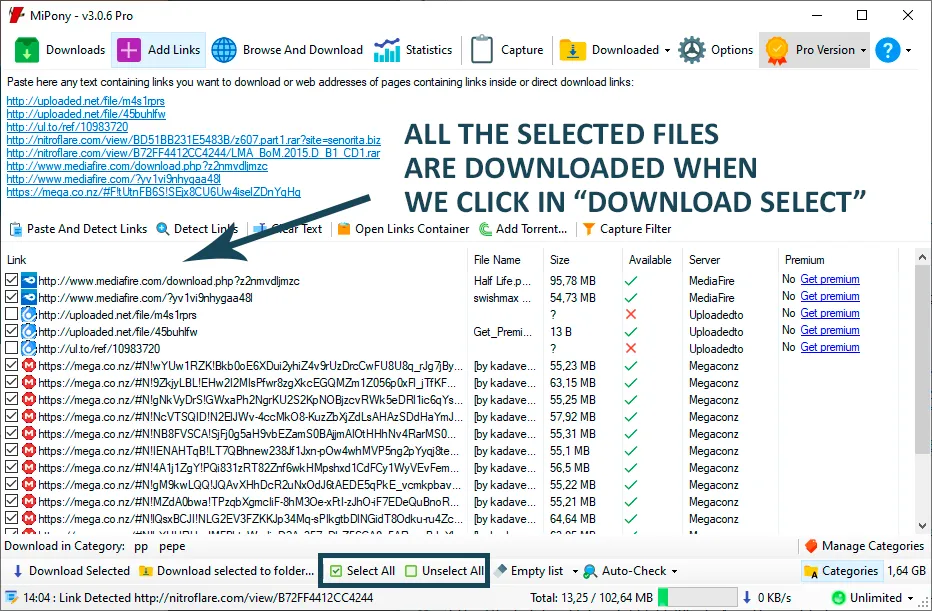
Task: Click the Select All button
Action: tap(363, 571)
